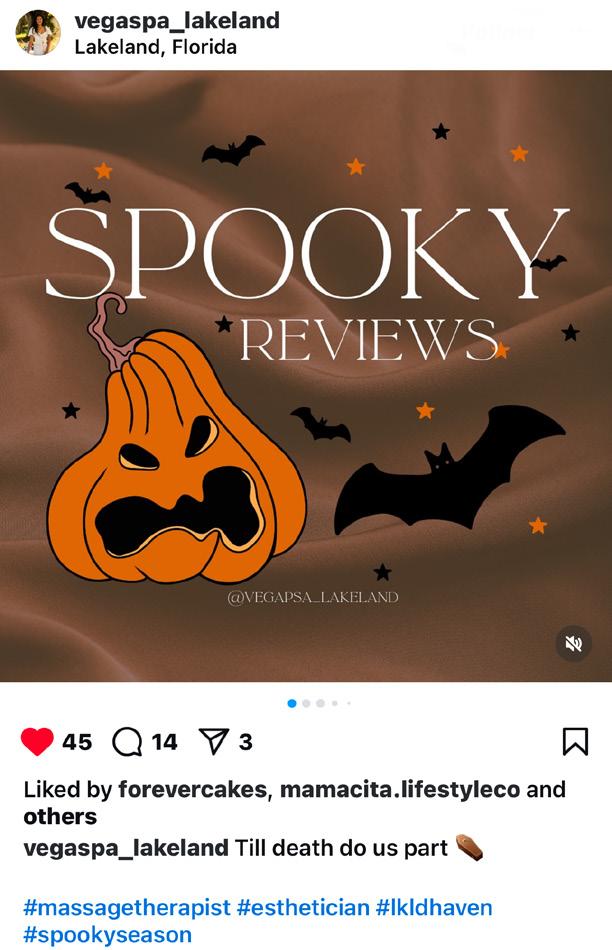Open #spookyseason hashtag
612x950 pixels.
pyautogui.click(x=108, y=935)
